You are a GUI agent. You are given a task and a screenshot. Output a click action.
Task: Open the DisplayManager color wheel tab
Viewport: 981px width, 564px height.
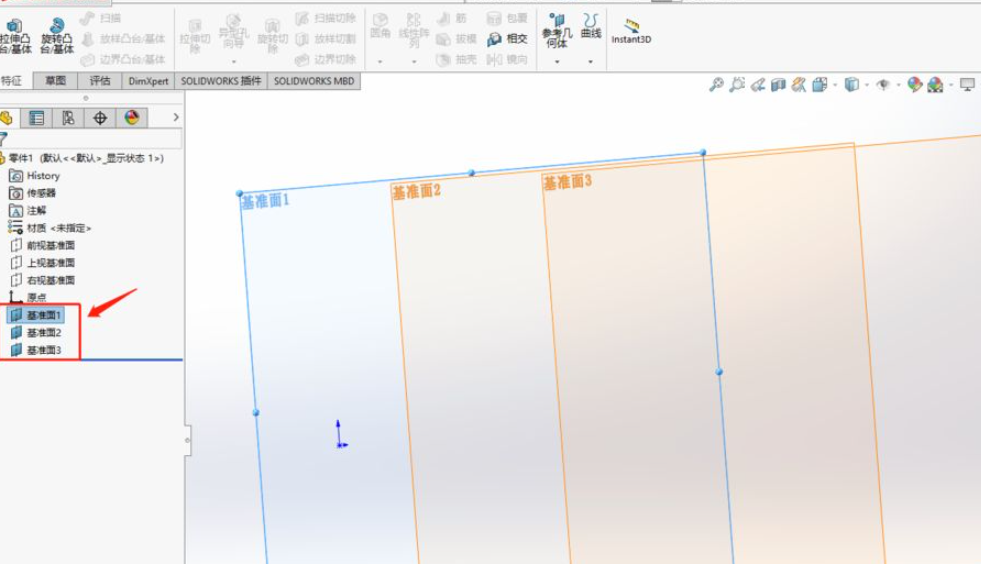(132, 118)
